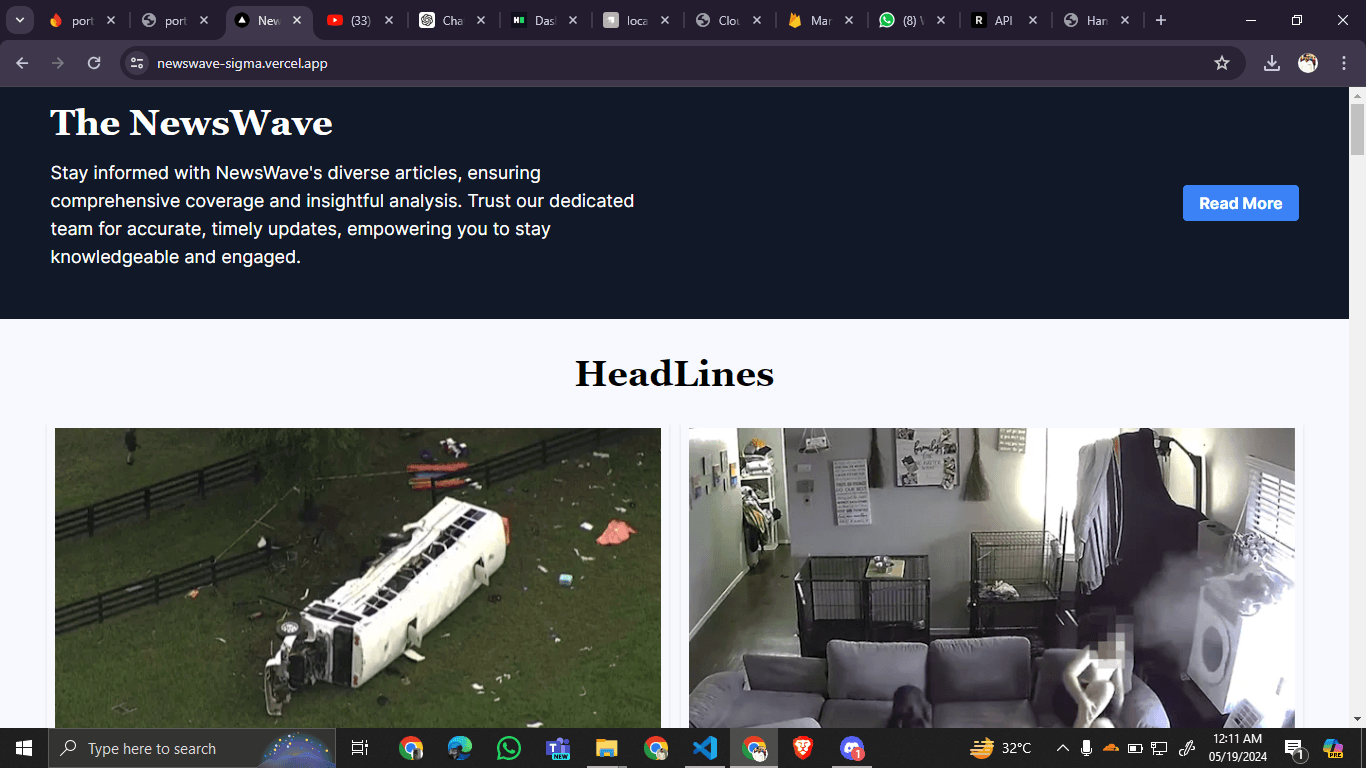Viewport: 1366px width, 768px height.
Task: Close the YouTube (33) tab
Action: [389, 20]
